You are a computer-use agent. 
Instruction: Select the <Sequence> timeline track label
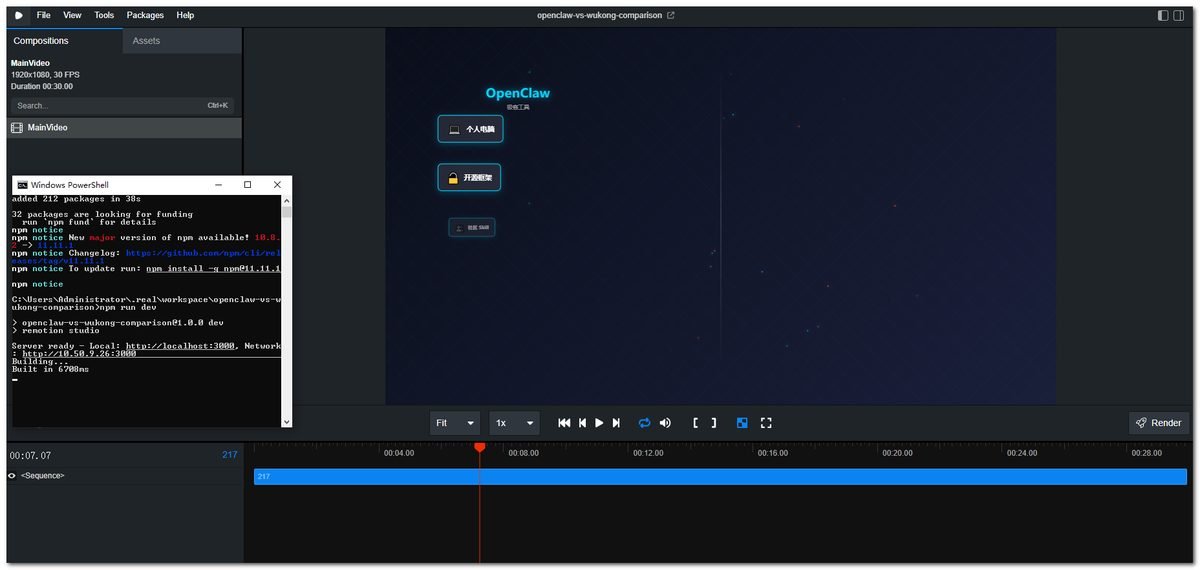tap(43, 476)
